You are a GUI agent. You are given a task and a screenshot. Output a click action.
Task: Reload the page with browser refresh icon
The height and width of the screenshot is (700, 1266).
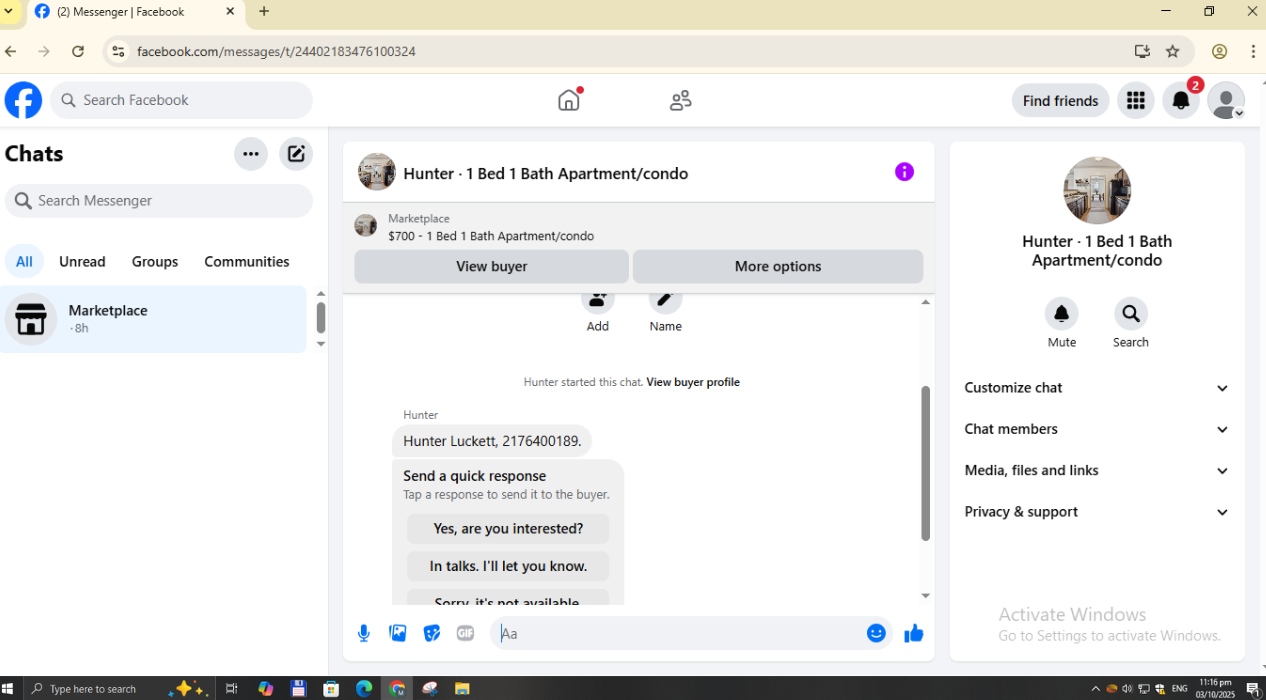point(78,51)
